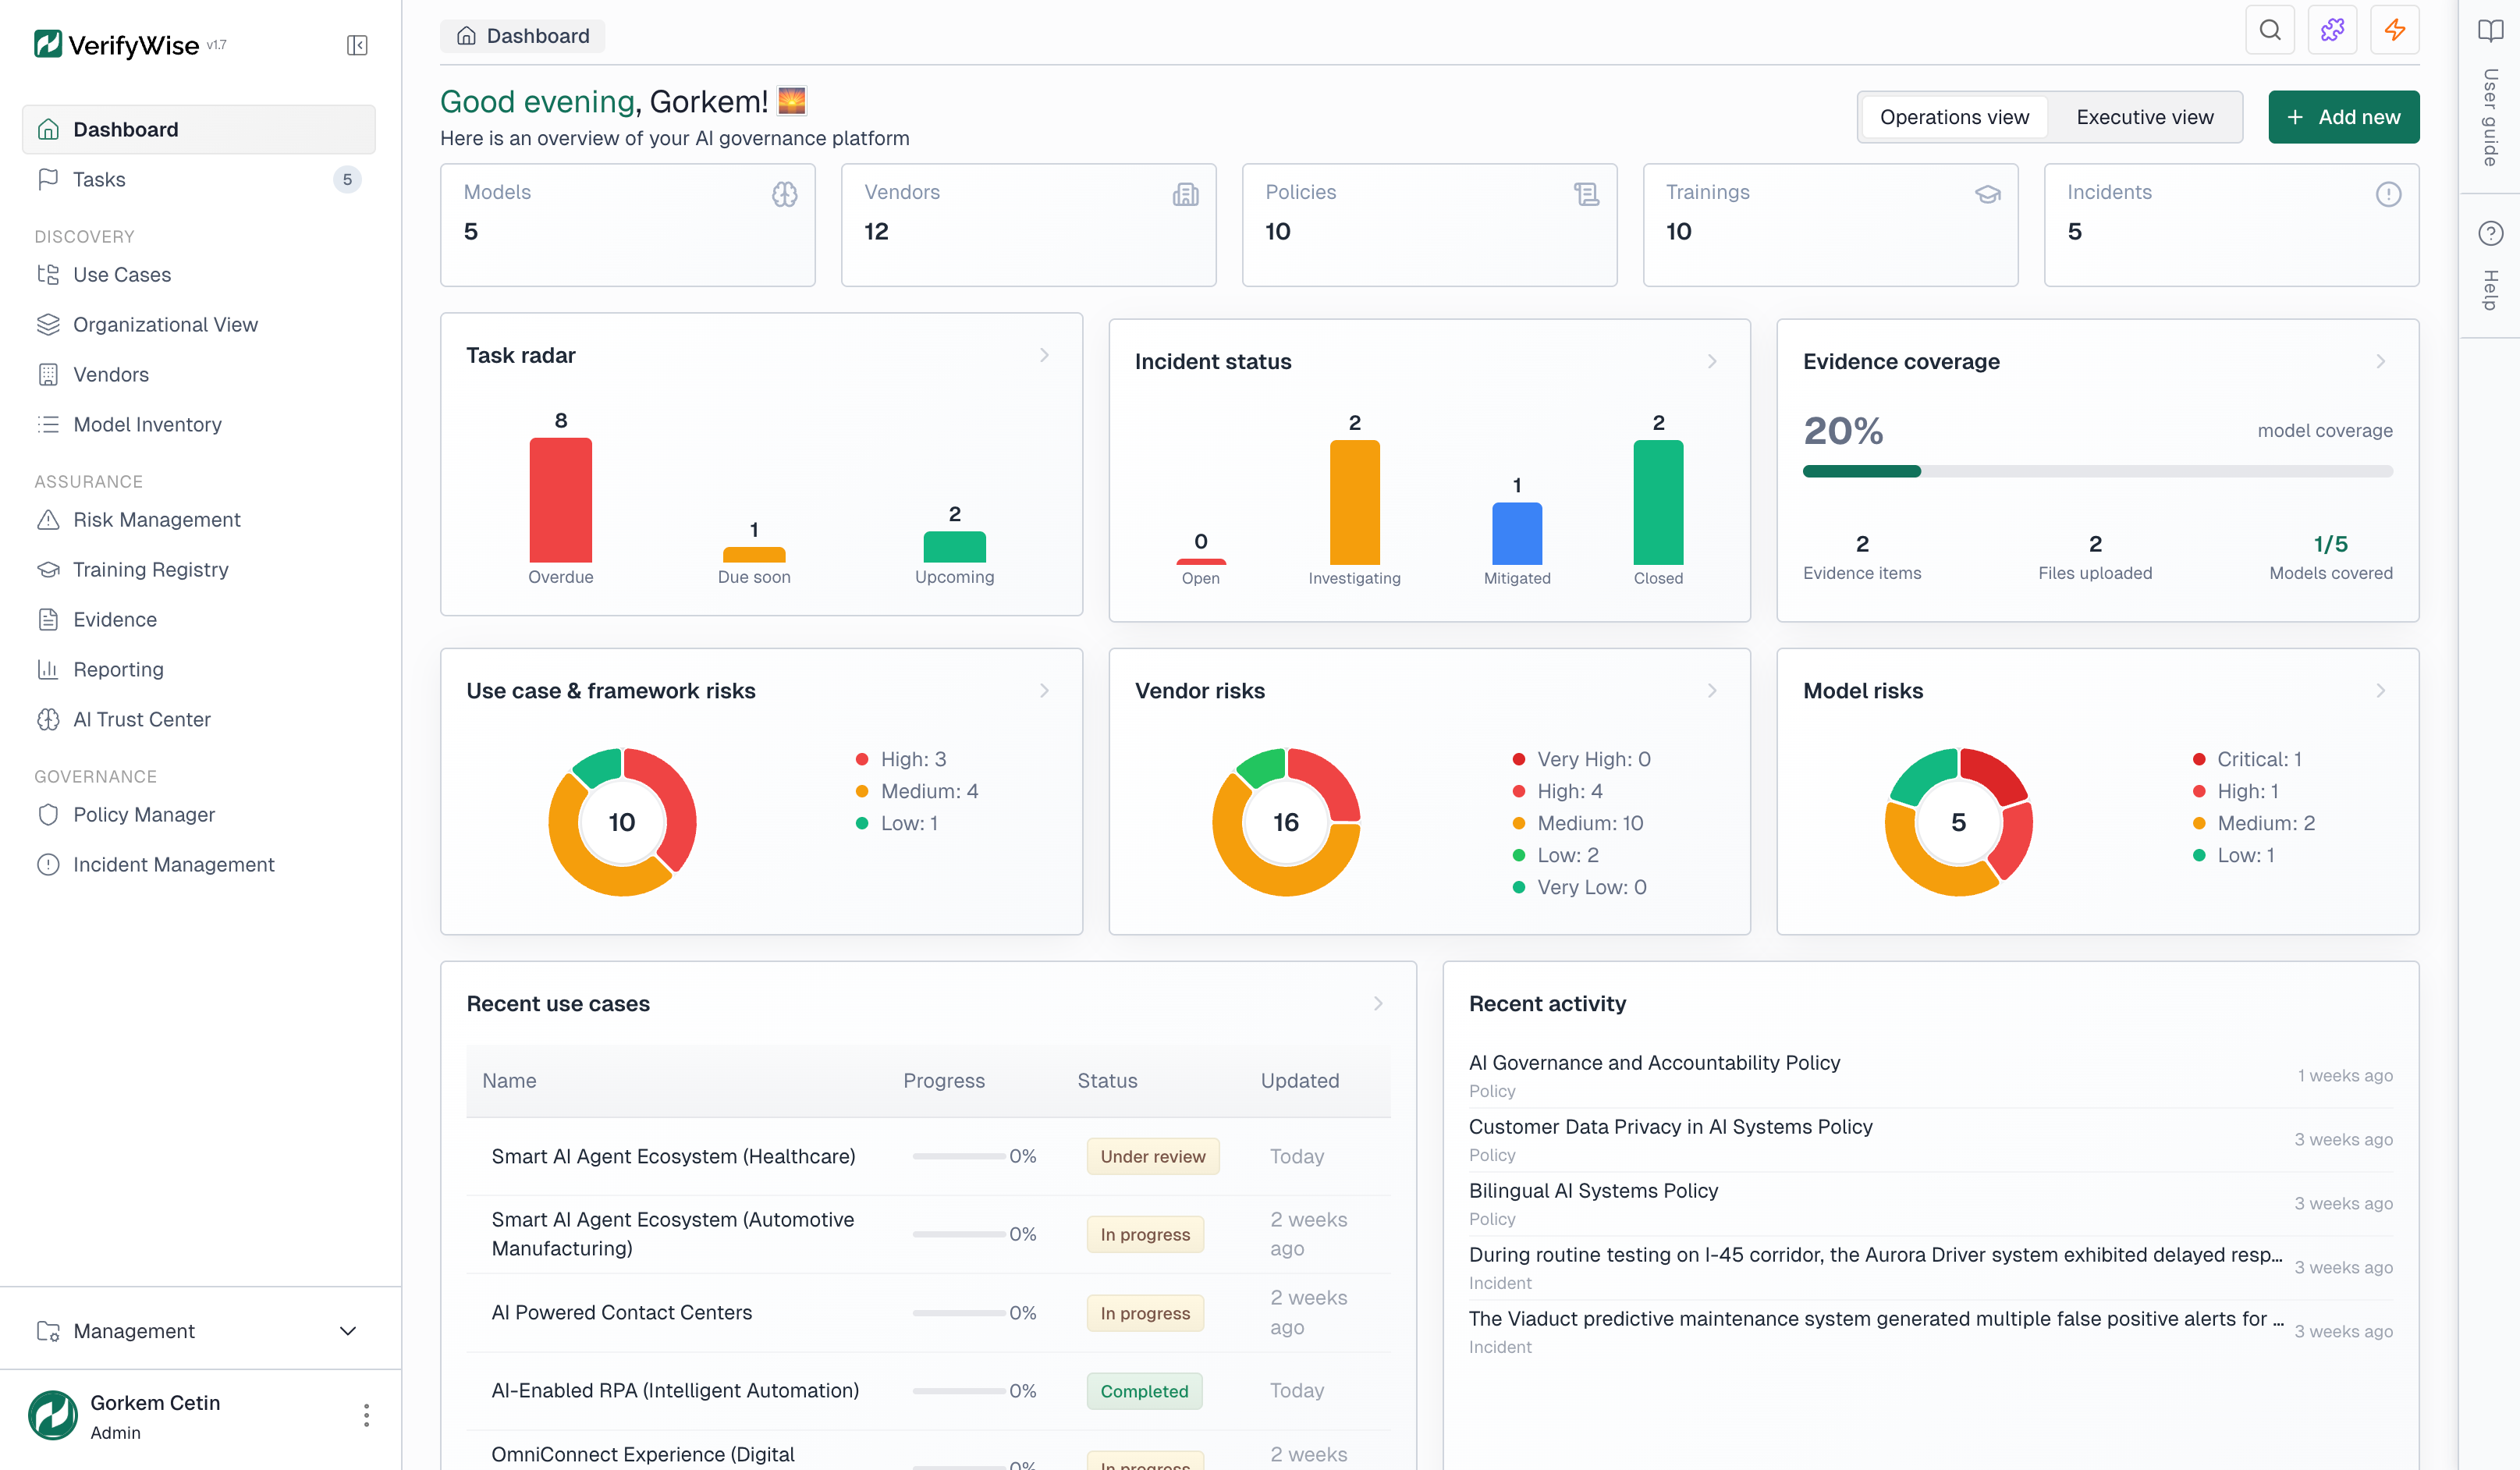Open Tasks in the sidebar
This screenshot has height=1470, width=2520.
(x=199, y=179)
